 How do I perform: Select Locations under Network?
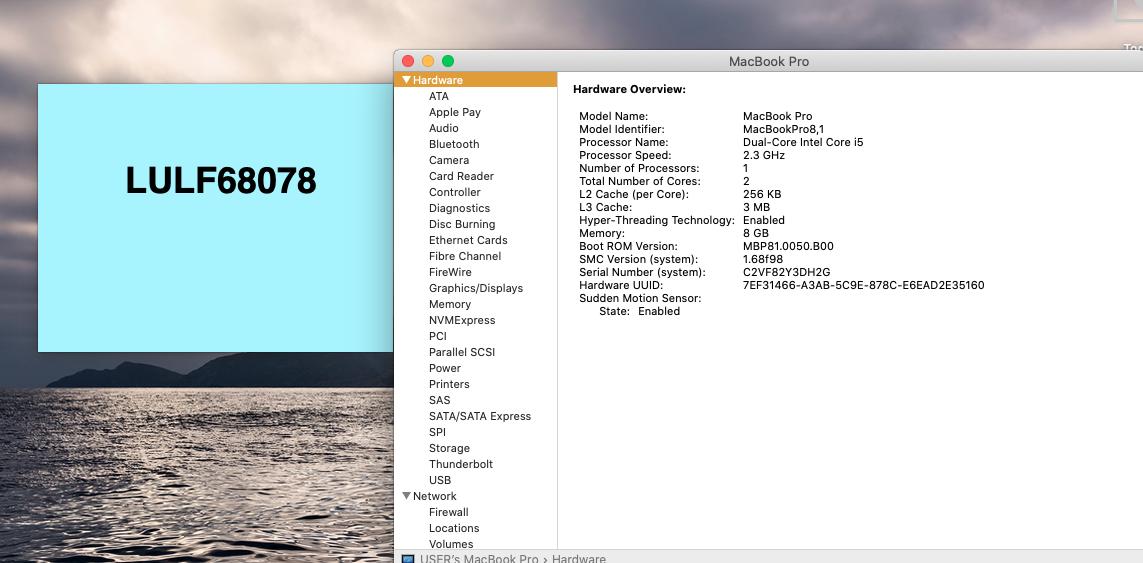click(x=454, y=529)
